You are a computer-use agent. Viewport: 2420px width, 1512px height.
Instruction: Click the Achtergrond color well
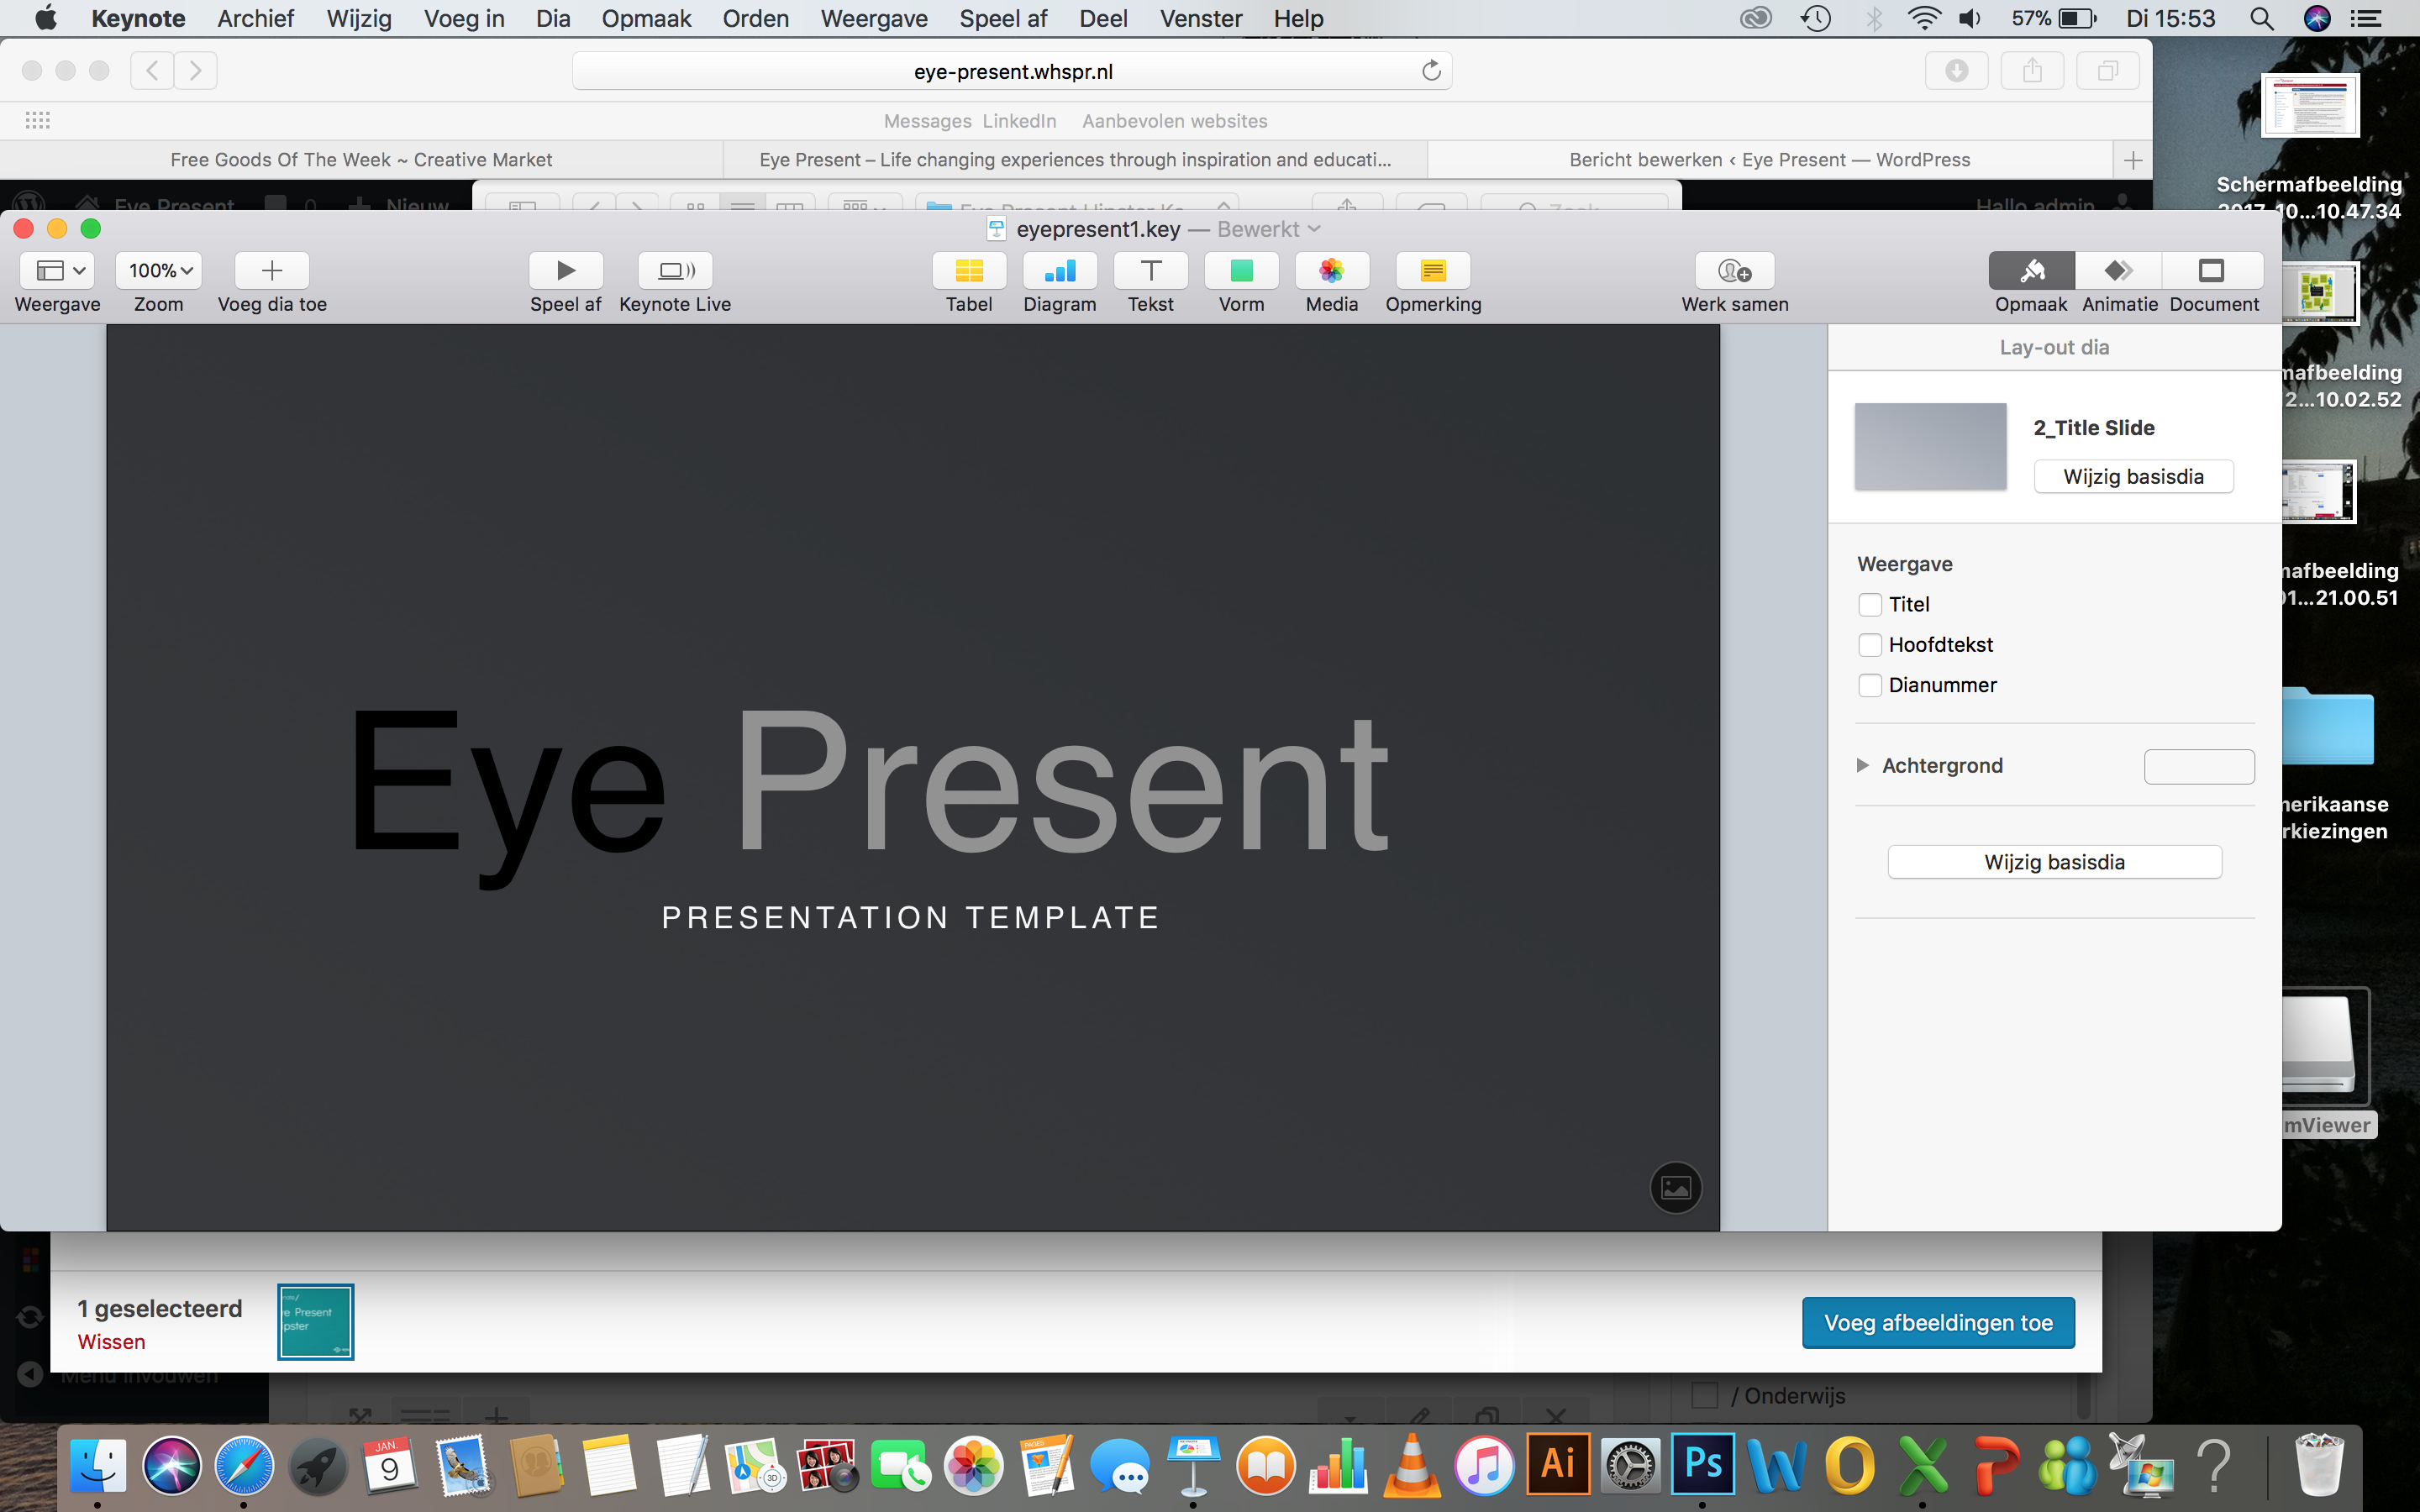[2198, 766]
